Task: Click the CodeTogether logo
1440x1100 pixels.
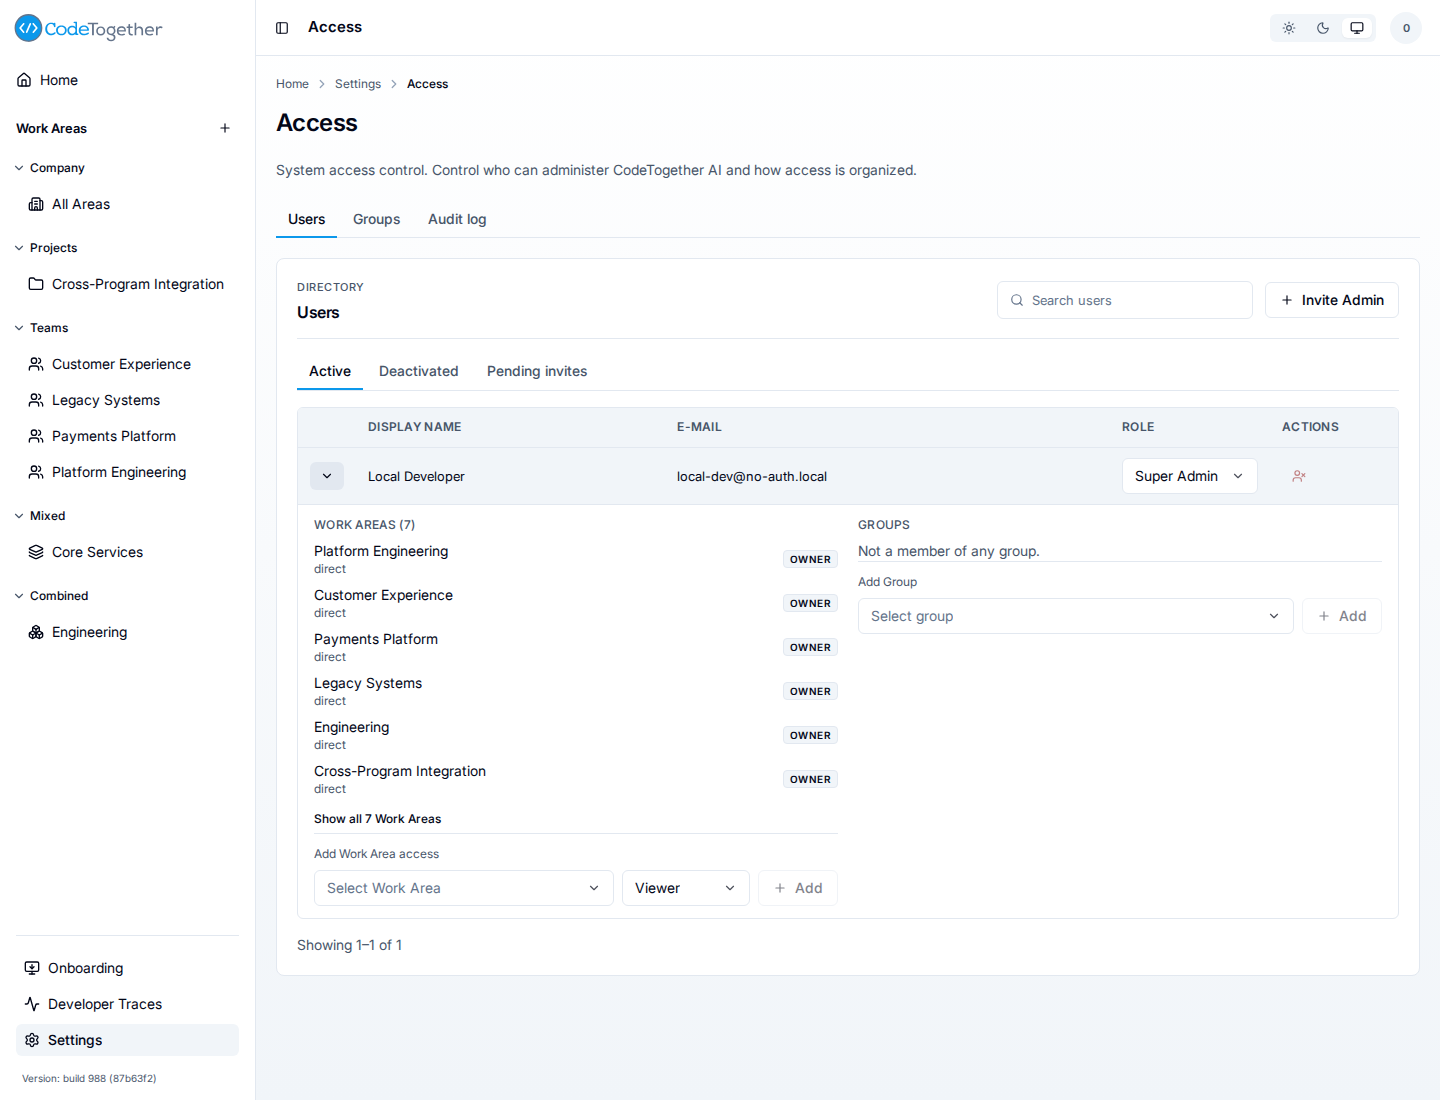Action: pos(88,29)
